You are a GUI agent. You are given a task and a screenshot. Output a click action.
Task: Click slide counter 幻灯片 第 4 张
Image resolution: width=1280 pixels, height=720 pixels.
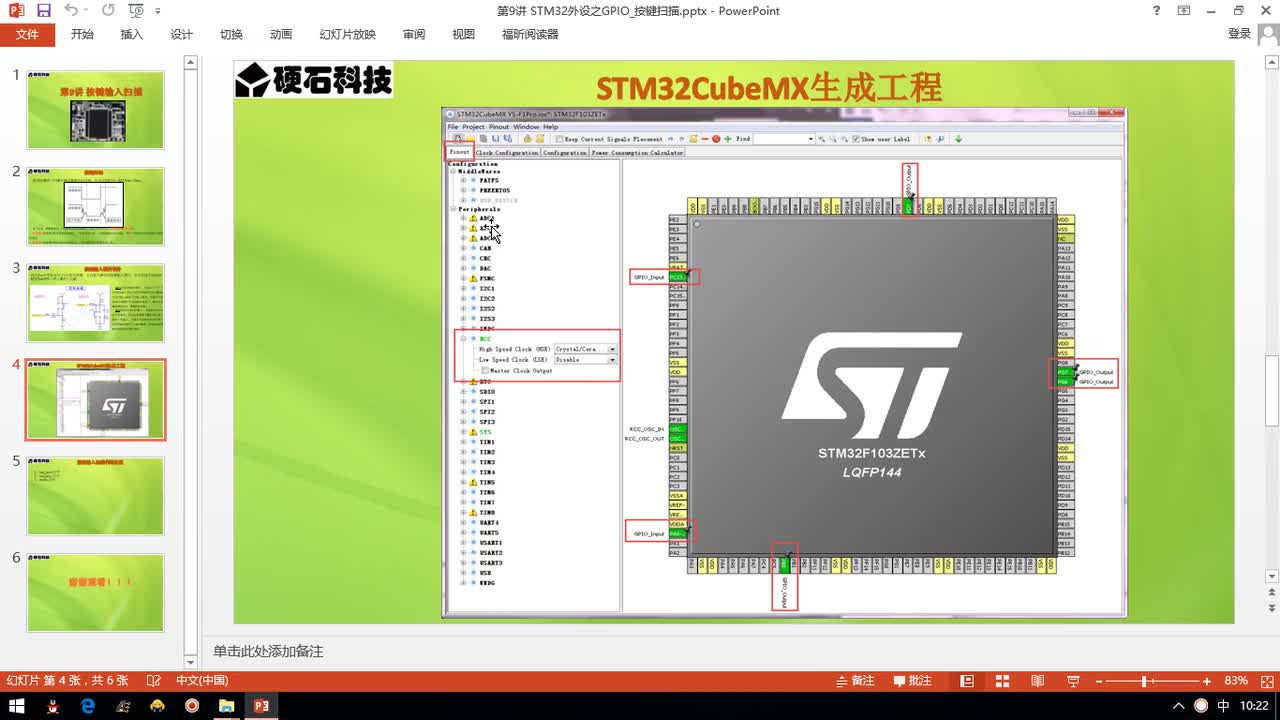[x=66, y=681]
